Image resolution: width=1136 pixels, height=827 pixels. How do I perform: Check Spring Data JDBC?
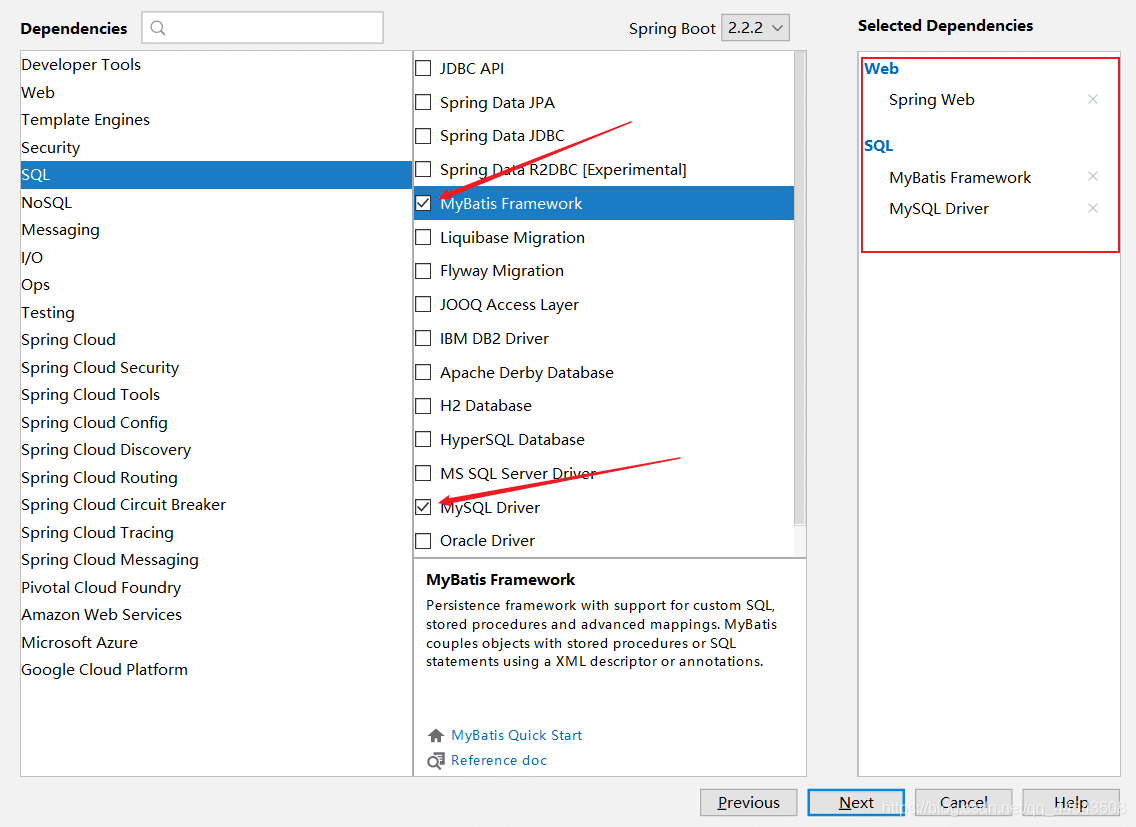click(x=423, y=136)
